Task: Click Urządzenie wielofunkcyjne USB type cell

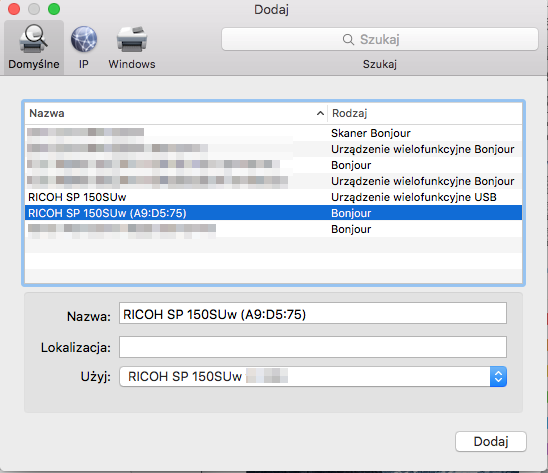Action: [414, 197]
